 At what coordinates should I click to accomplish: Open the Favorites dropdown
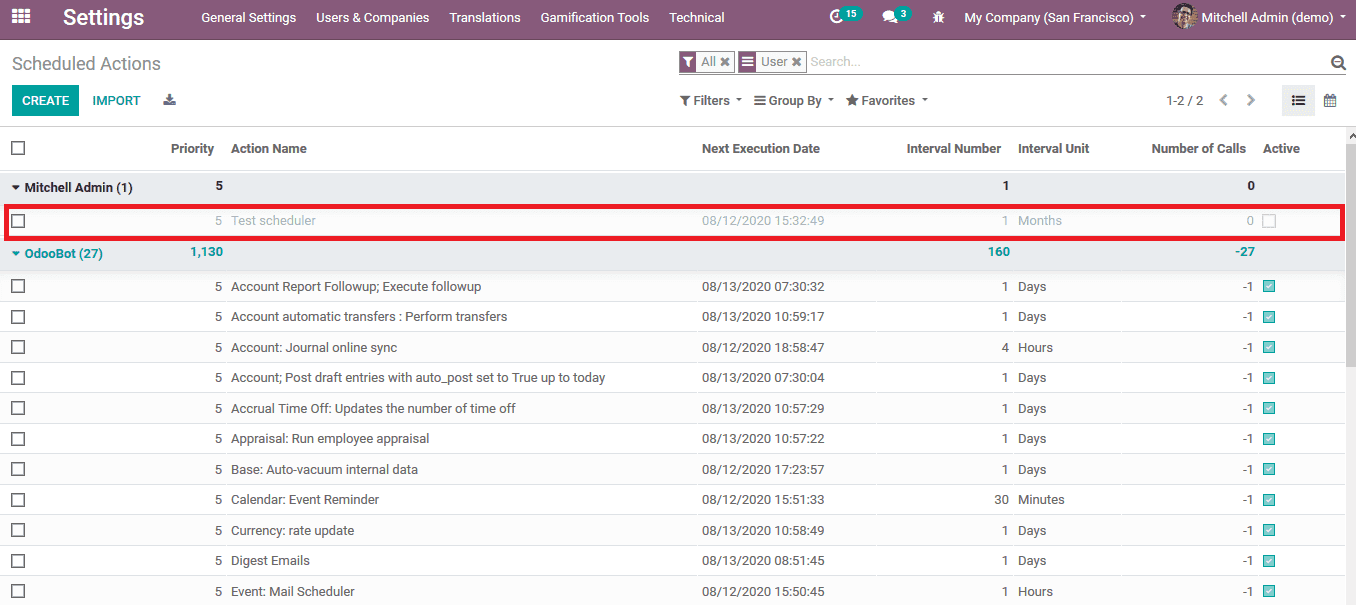pyautogui.click(x=887, y=100)
